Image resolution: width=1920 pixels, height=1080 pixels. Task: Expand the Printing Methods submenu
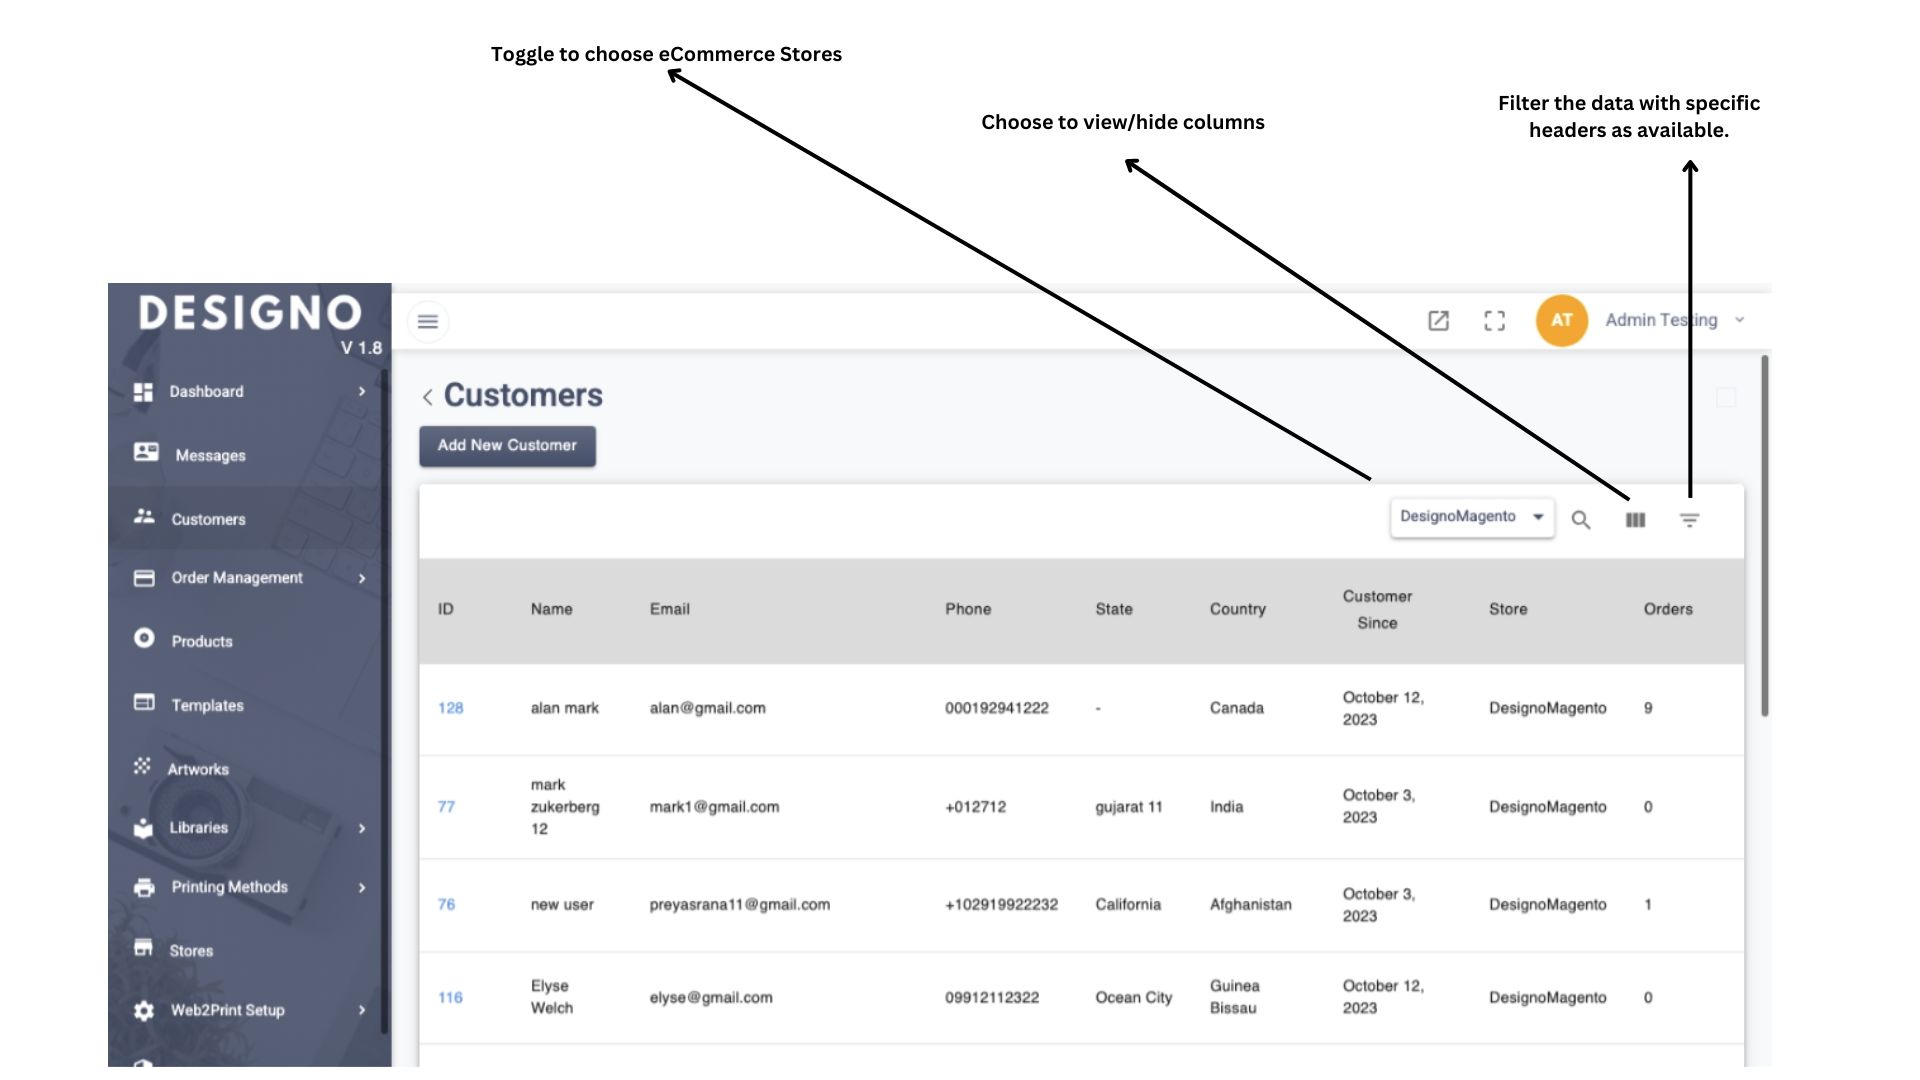click(x=362, y=888)
